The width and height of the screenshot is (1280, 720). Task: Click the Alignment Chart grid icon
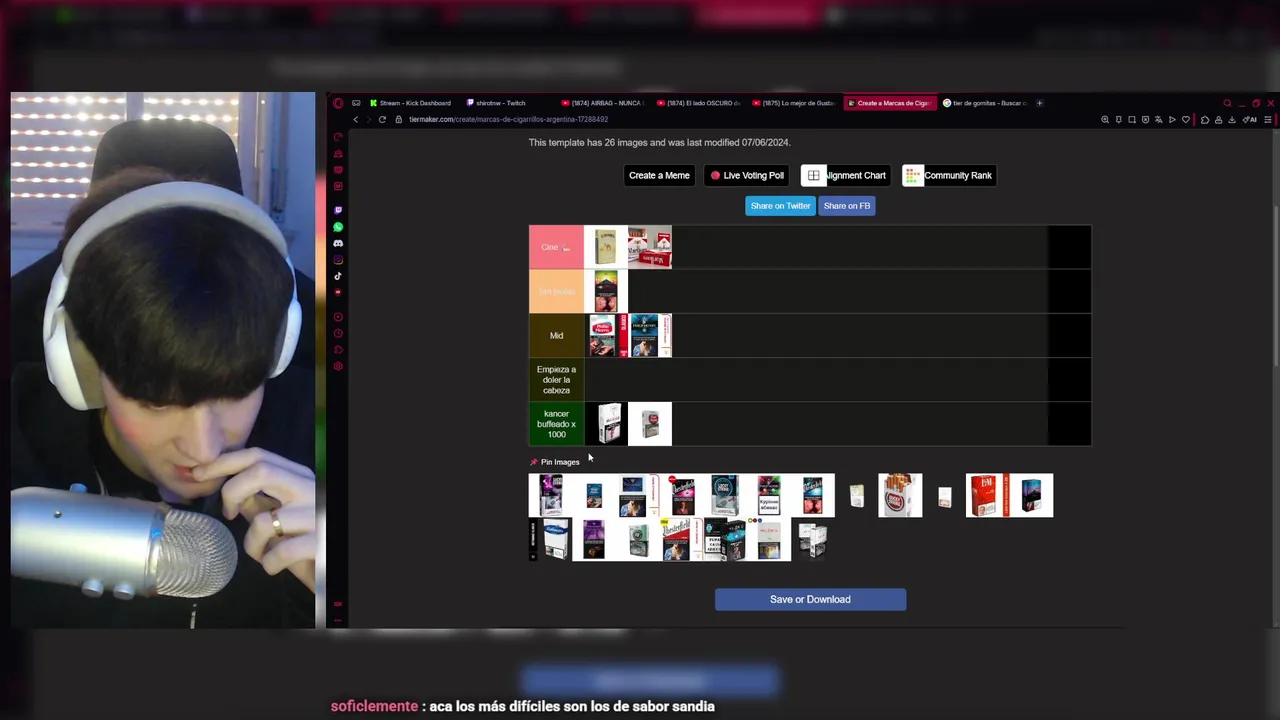pyautogui.click(x=814, y=176)
